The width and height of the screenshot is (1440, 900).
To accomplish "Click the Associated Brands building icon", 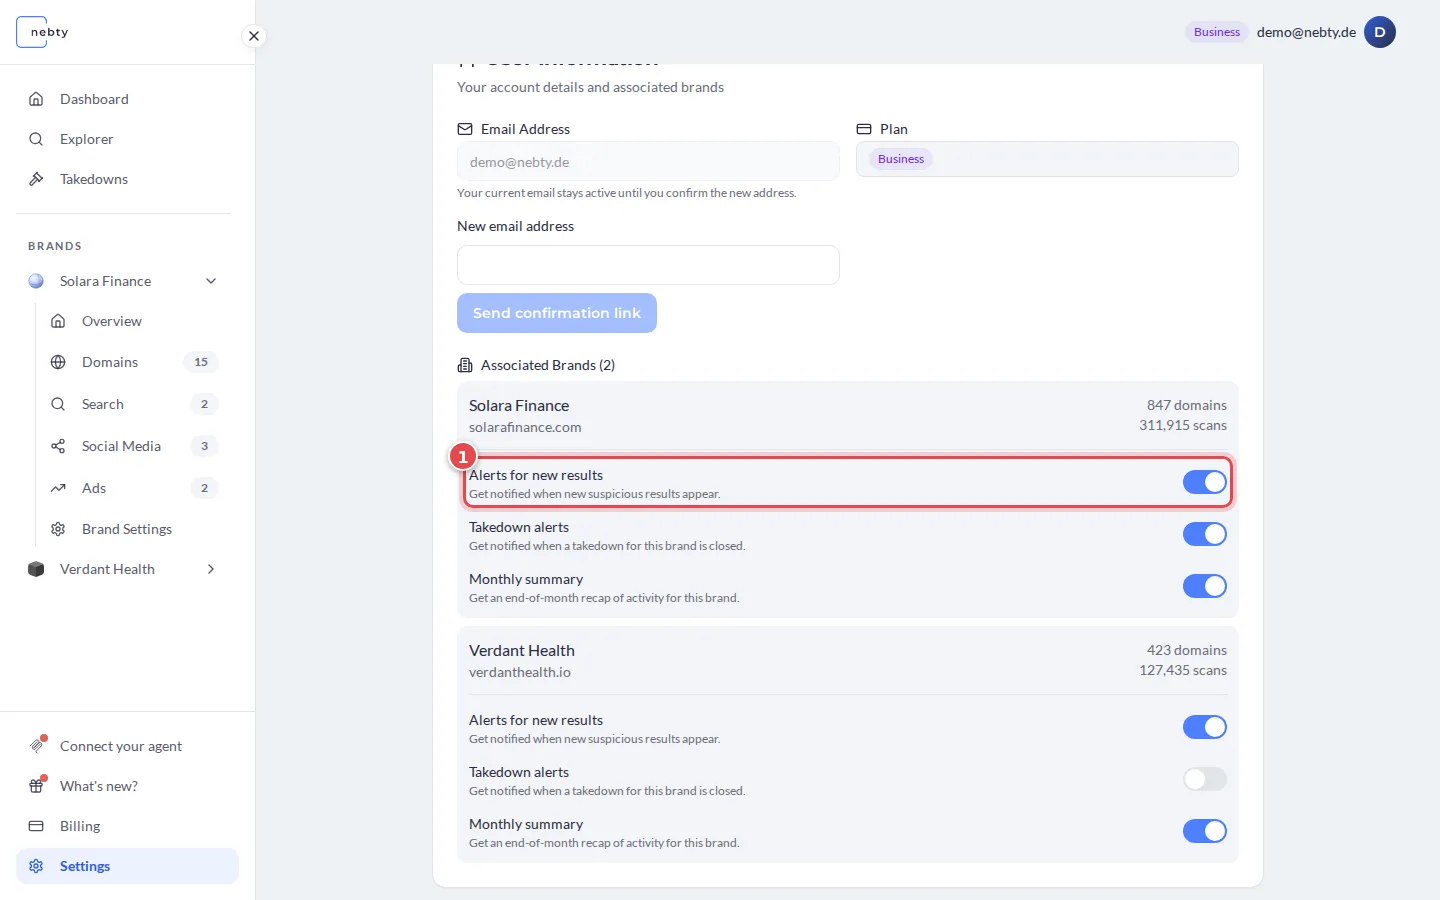I will click(x=465, y=365).
